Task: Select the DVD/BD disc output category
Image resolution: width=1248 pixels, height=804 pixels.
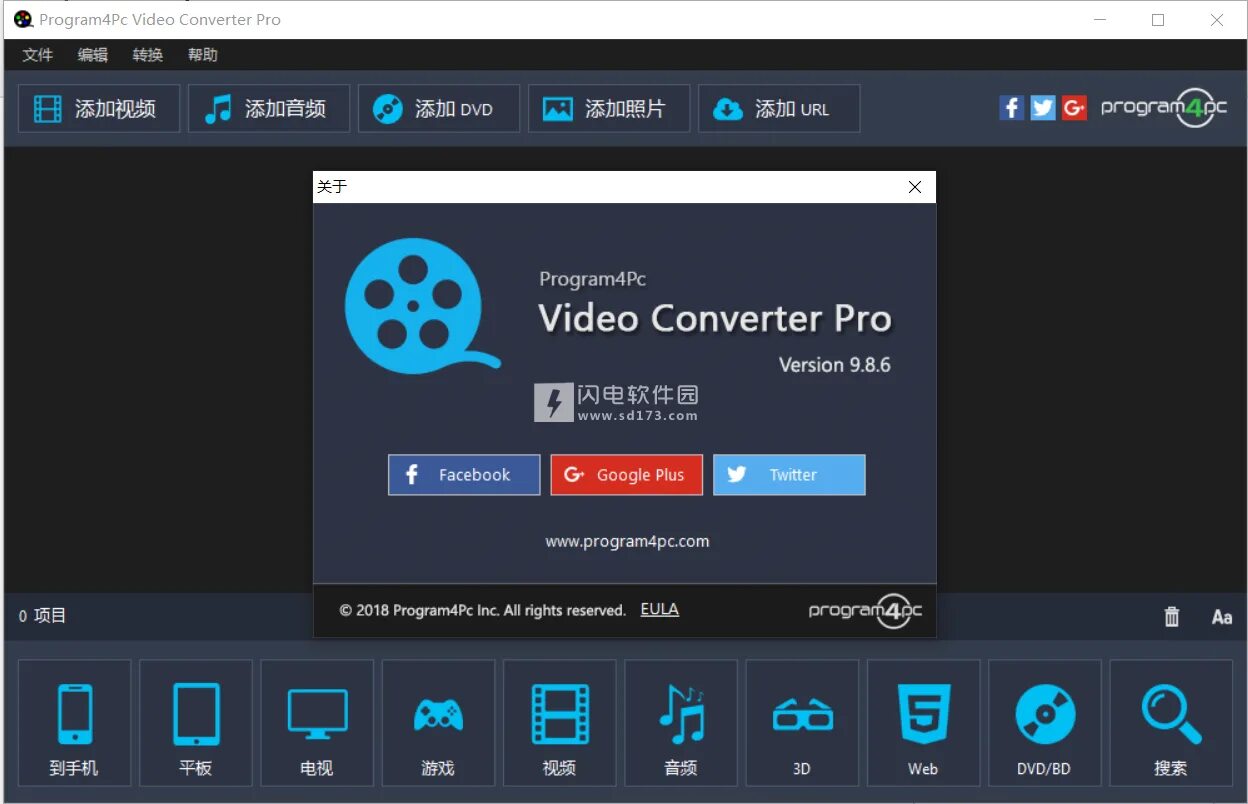Action: (1045, 722)
